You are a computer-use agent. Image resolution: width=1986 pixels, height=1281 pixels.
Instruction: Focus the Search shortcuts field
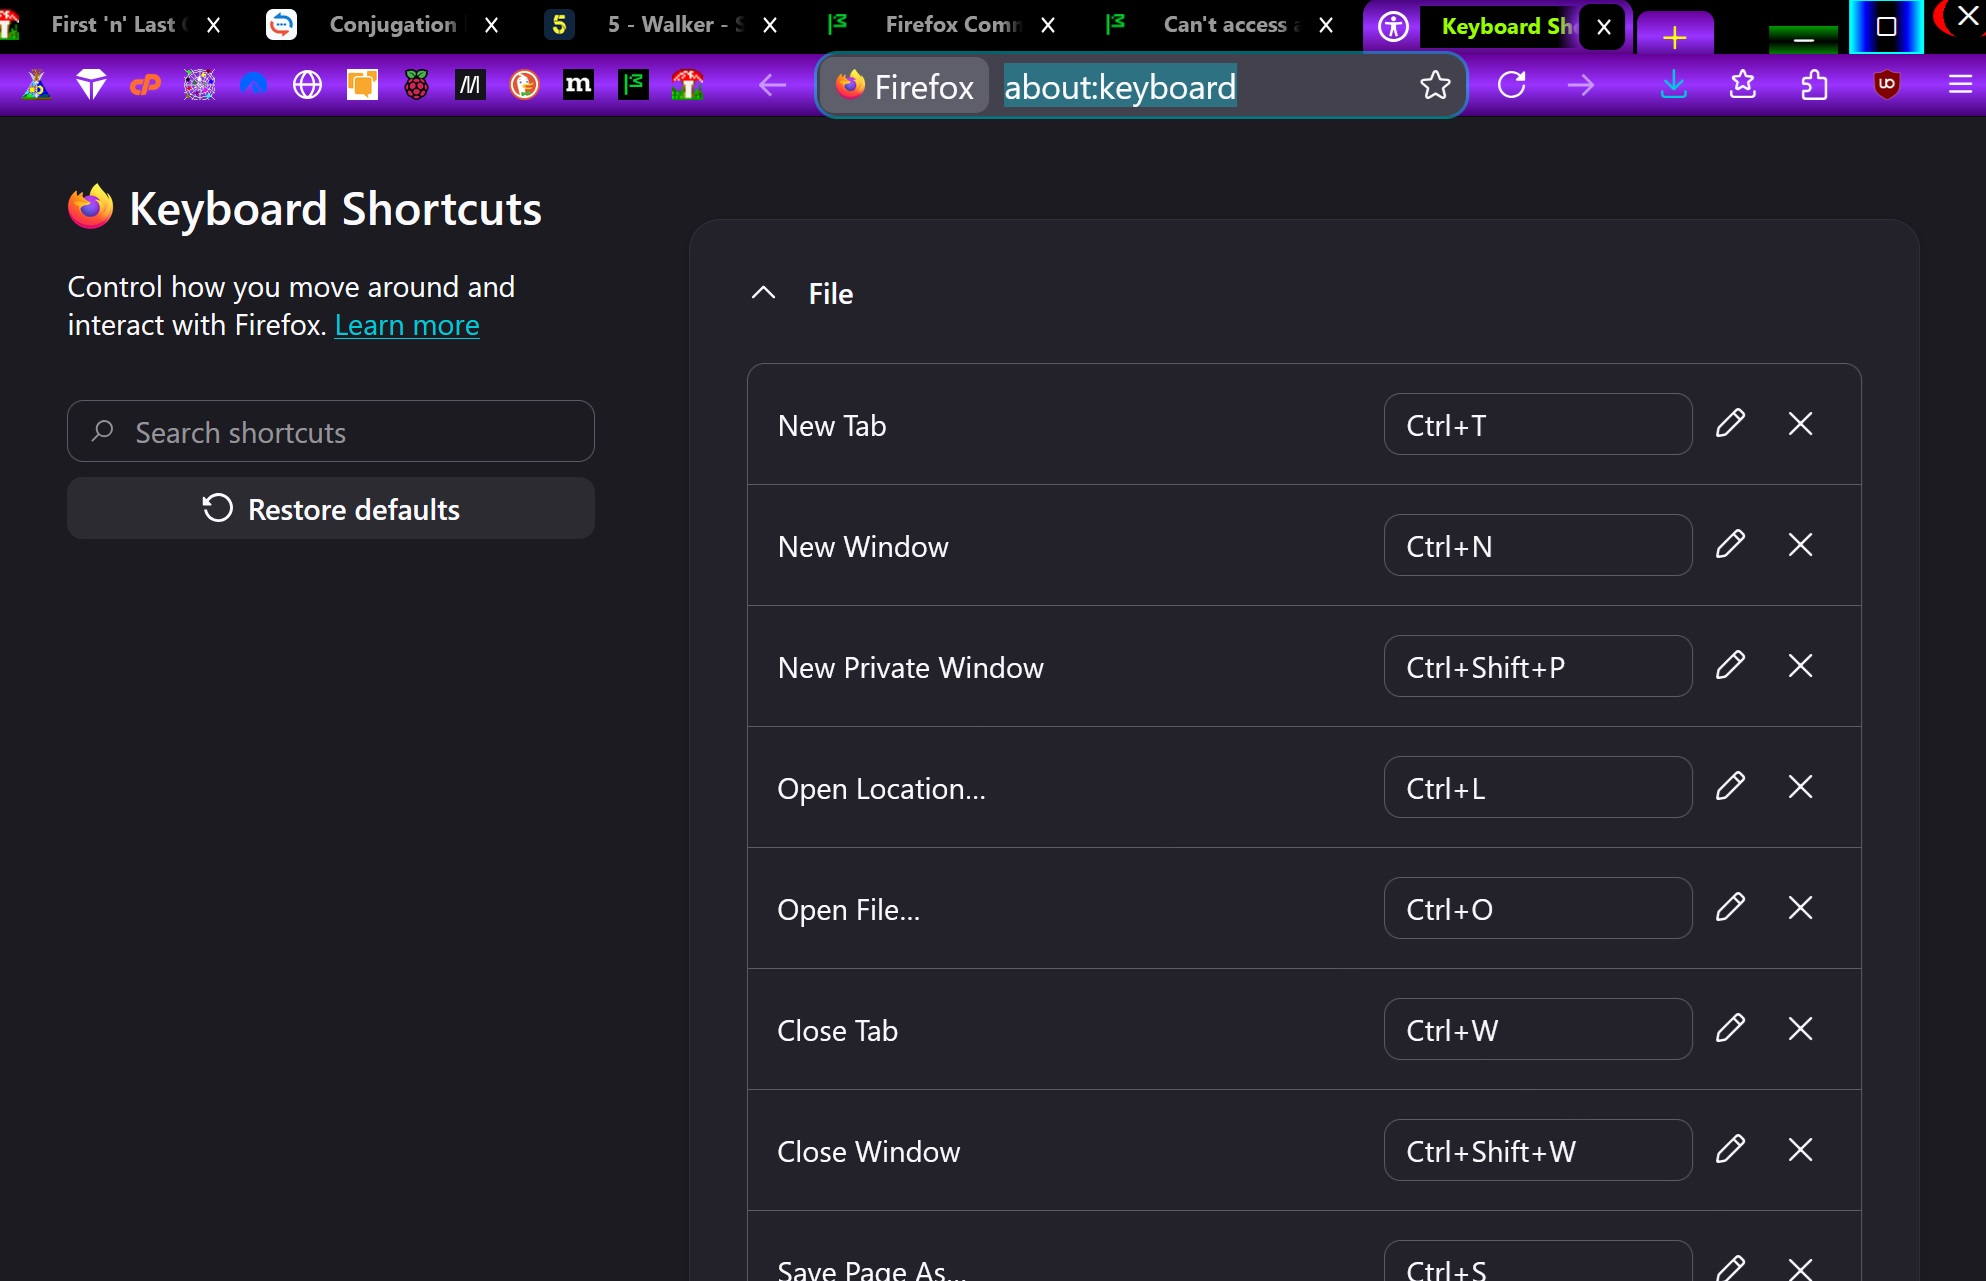click(x=331, y=431)
